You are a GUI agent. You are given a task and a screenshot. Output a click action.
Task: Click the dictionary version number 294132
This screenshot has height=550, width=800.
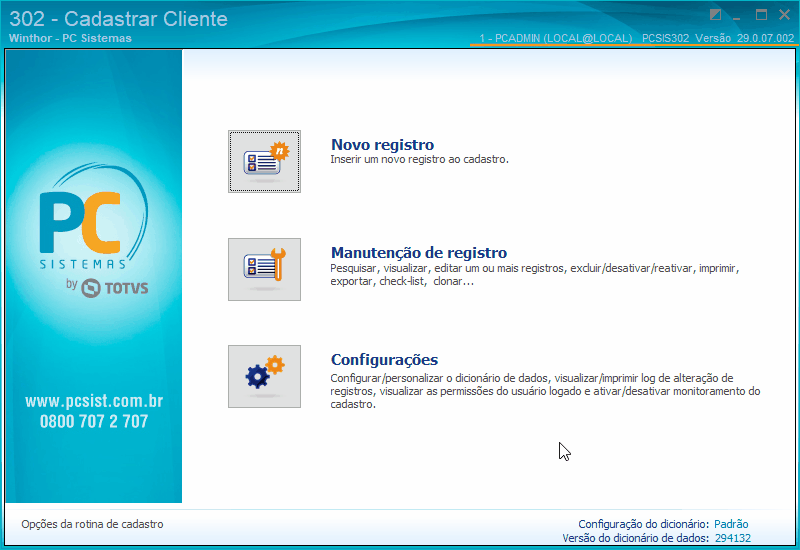tap(733, 538)
